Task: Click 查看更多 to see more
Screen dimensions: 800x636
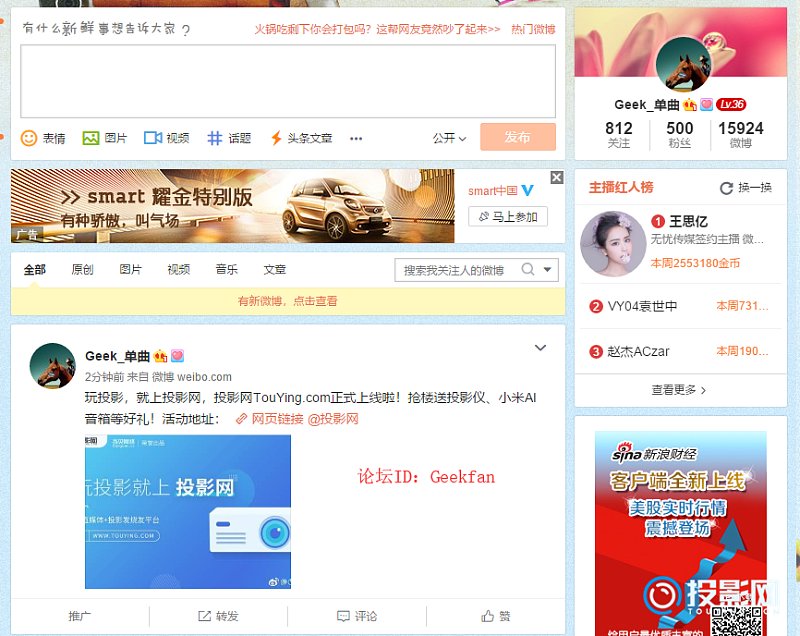Action: click(x=679, y=390)
